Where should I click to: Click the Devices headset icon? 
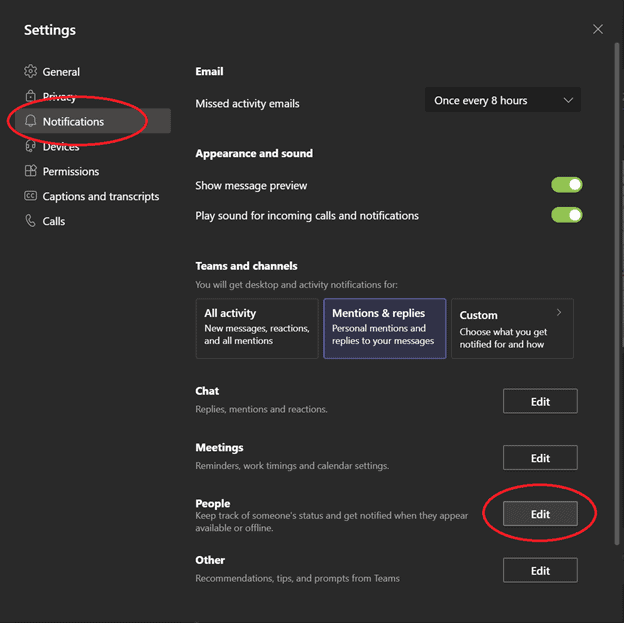pyautogui.click(x=30, y=146)
